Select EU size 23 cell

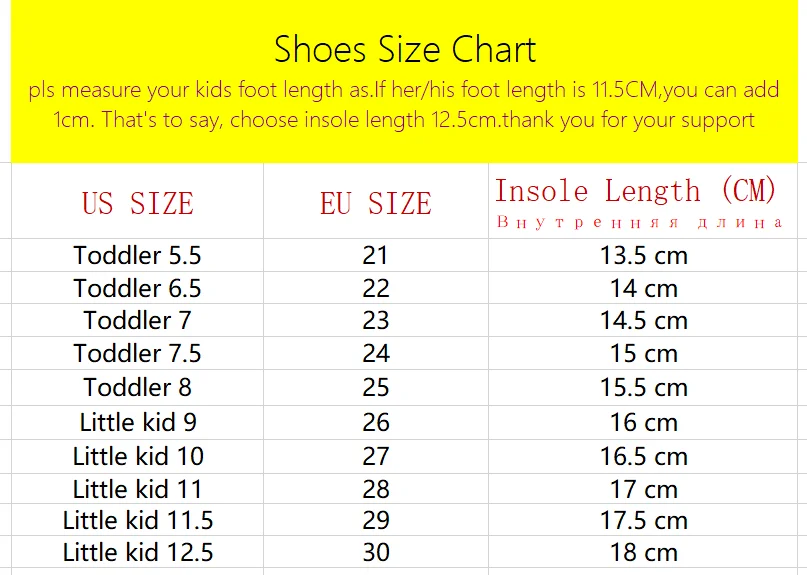375,321
